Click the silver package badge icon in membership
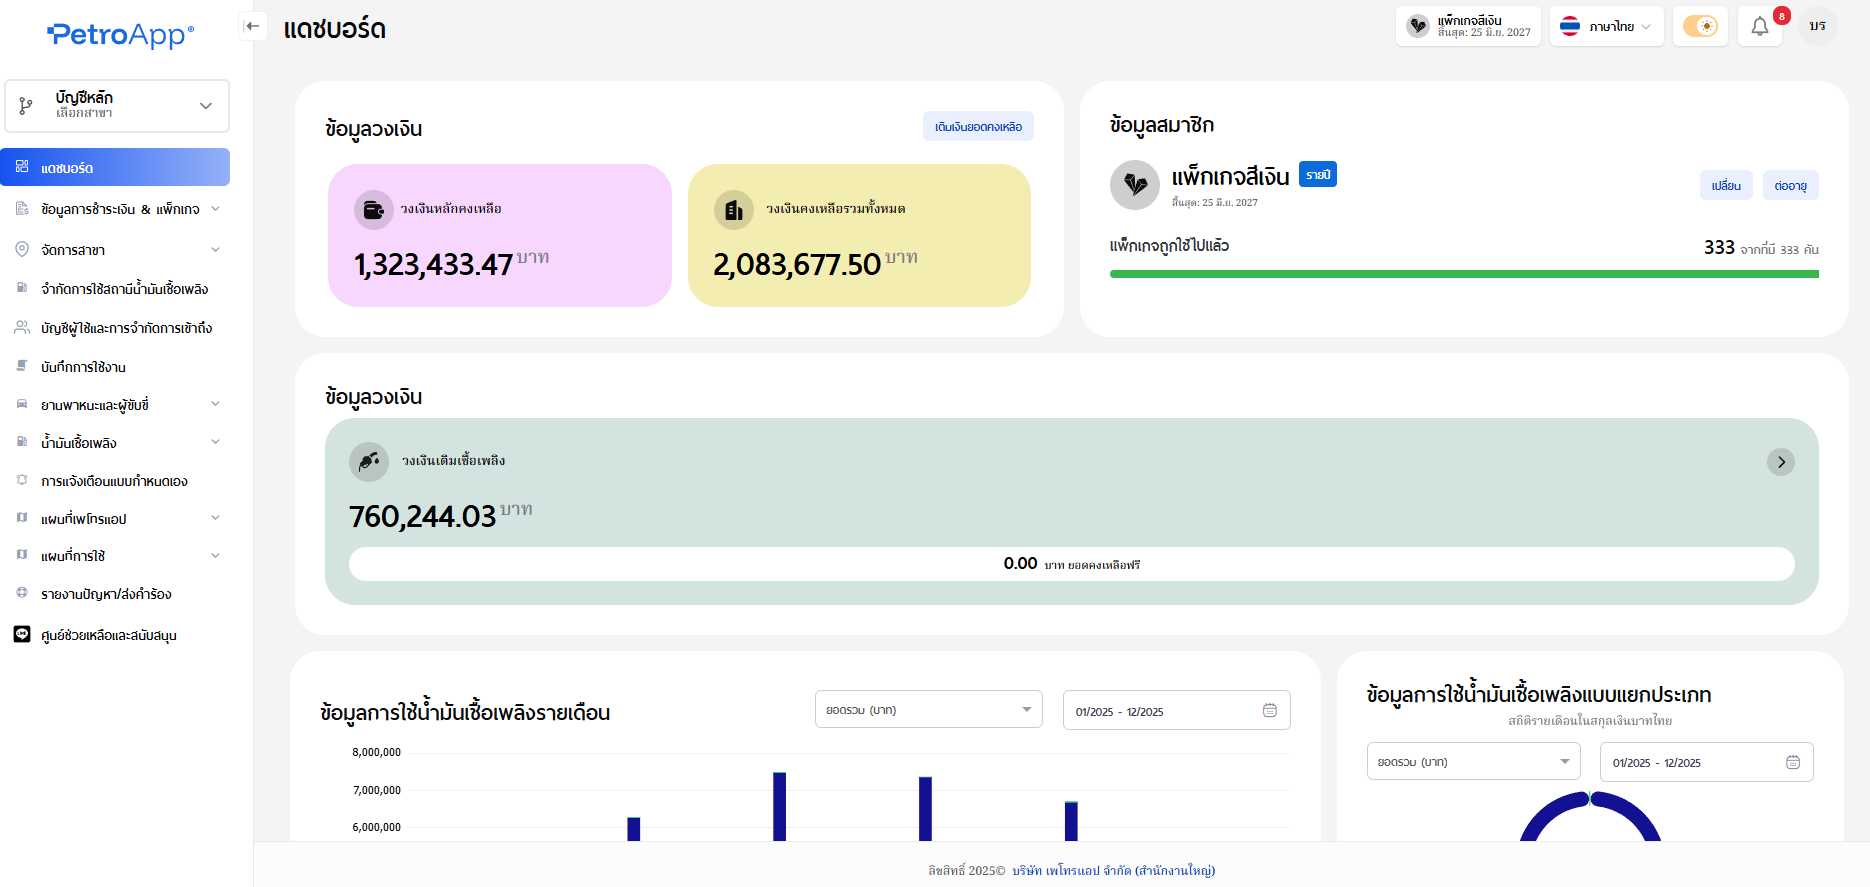The height and width of the screenshot is (887, 1870). [x=1135, y=185]
